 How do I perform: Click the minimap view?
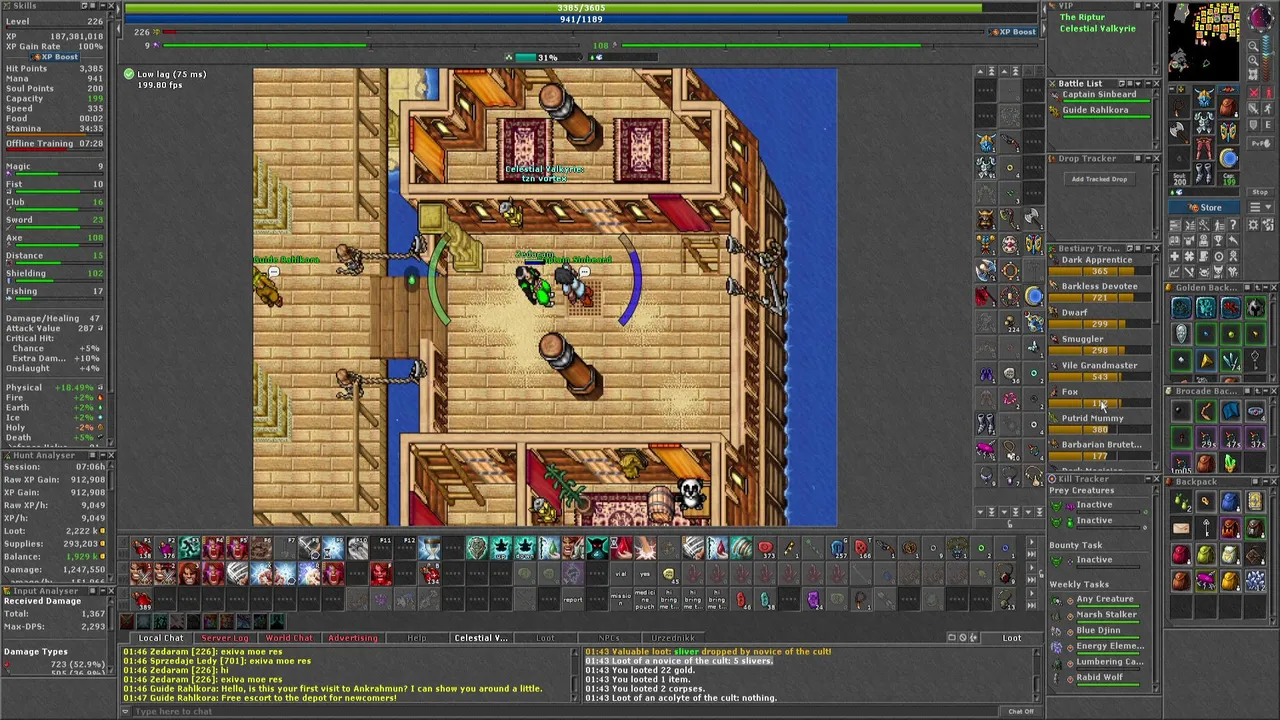click(1204, 40)
